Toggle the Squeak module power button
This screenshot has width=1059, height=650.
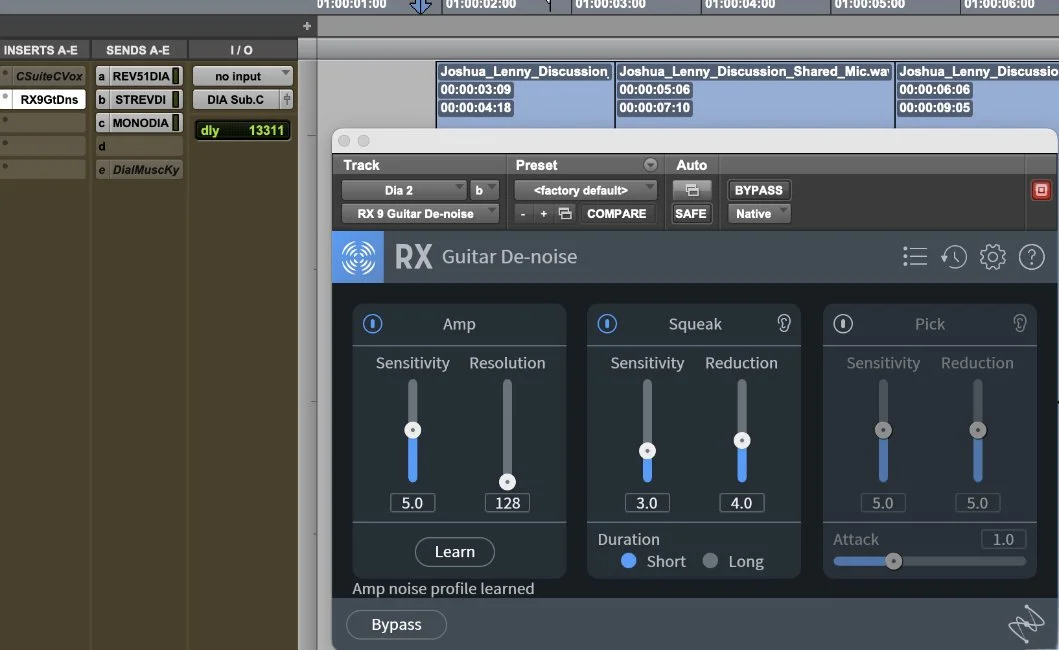(x=607, y=324)
